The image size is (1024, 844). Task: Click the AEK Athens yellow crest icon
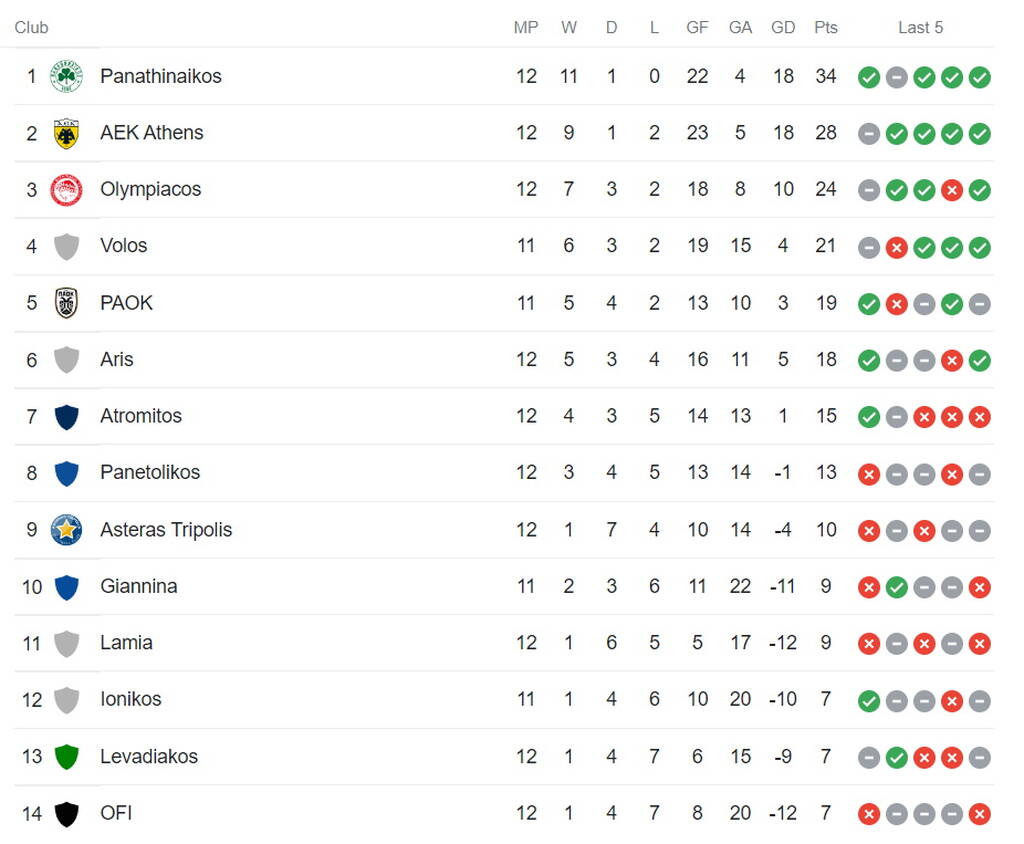67,133
